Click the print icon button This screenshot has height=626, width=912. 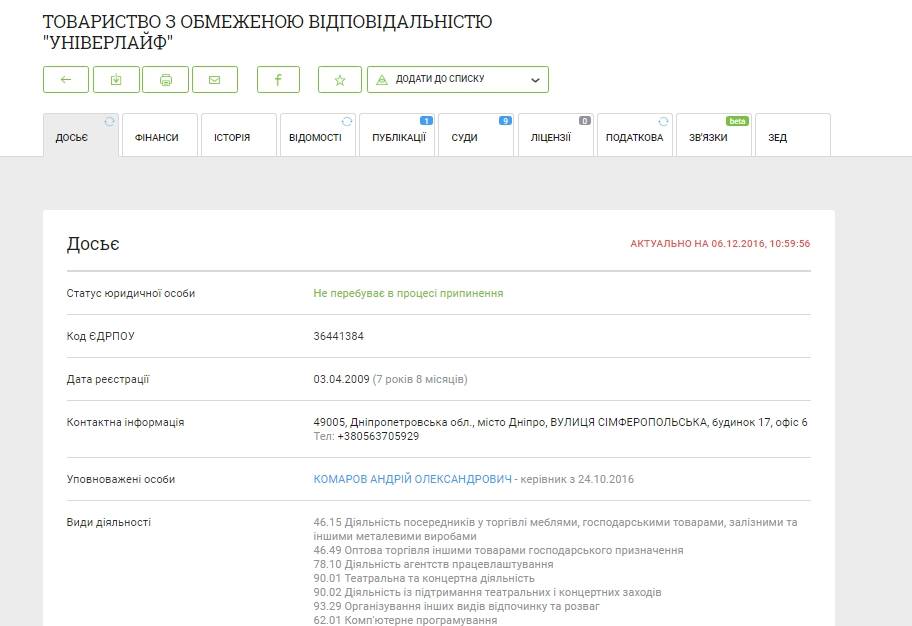point(166,80)
